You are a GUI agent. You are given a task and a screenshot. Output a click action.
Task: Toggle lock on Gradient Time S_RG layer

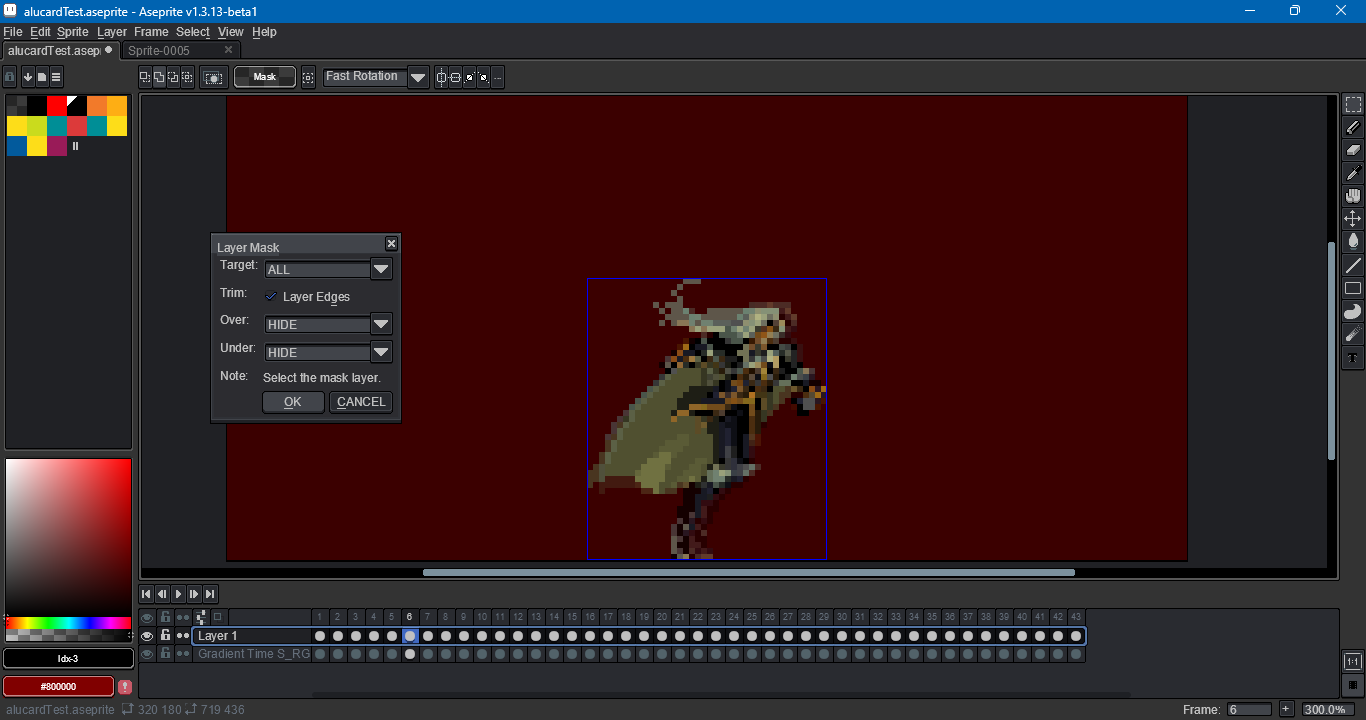[x=165, y=654]
